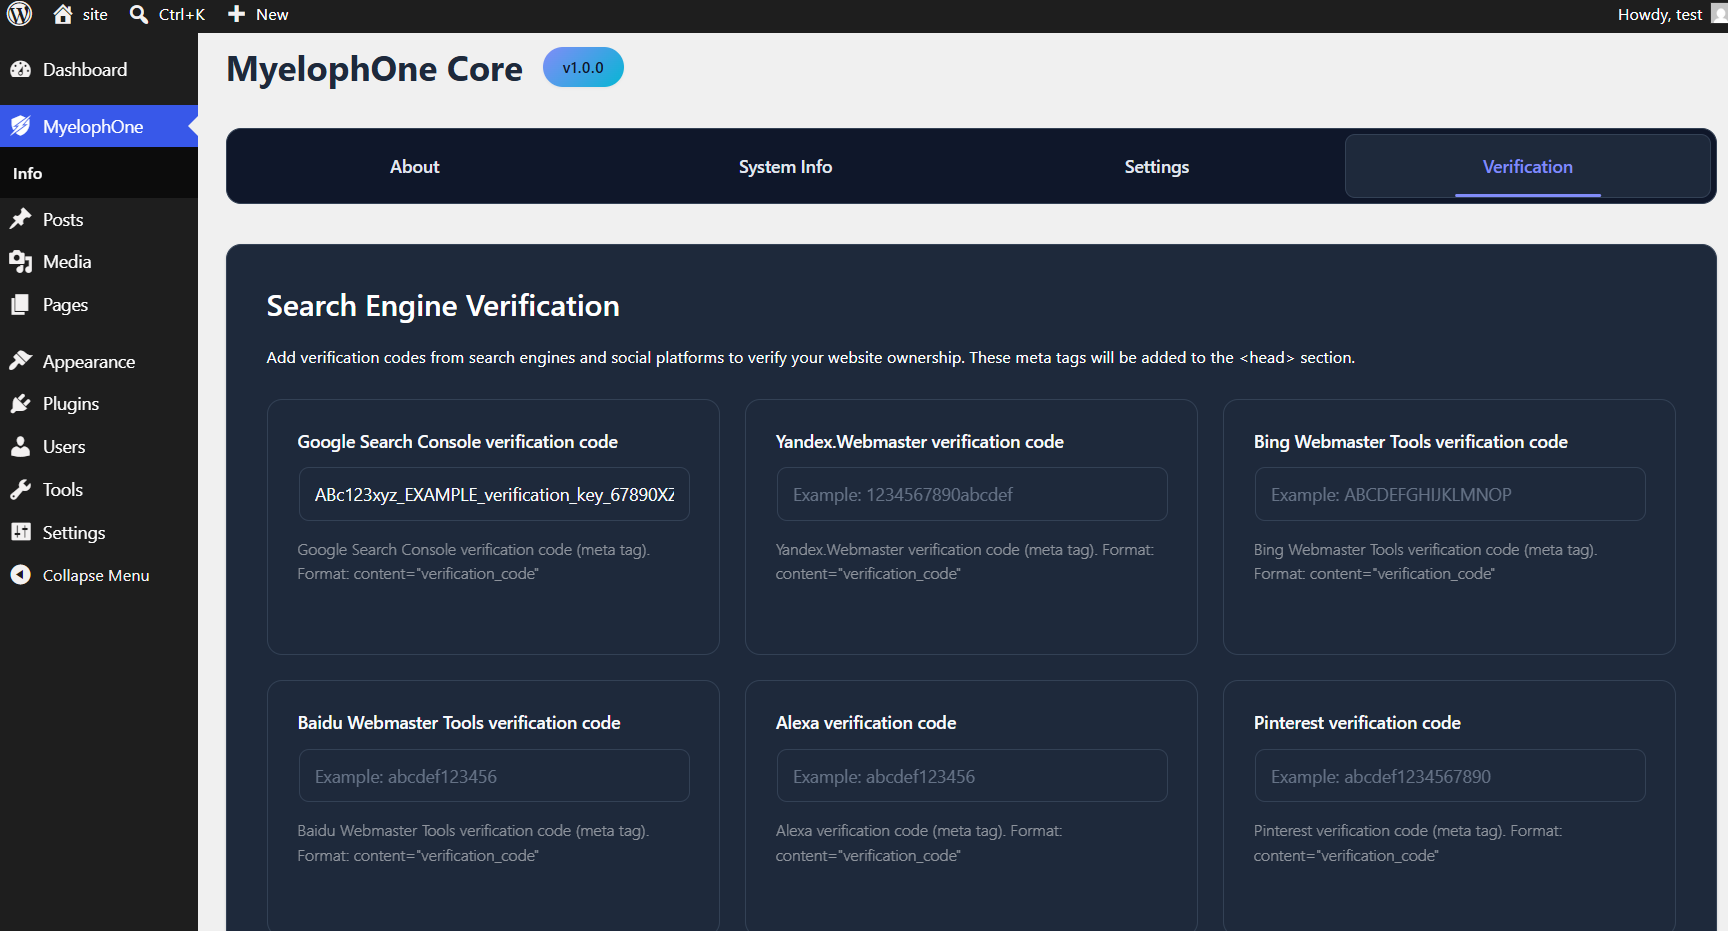Image resolution: width=1728 pixels, height=931 pixels.
Task: Click the MyelophOne Core page title
Action: [x=374, y=69]
